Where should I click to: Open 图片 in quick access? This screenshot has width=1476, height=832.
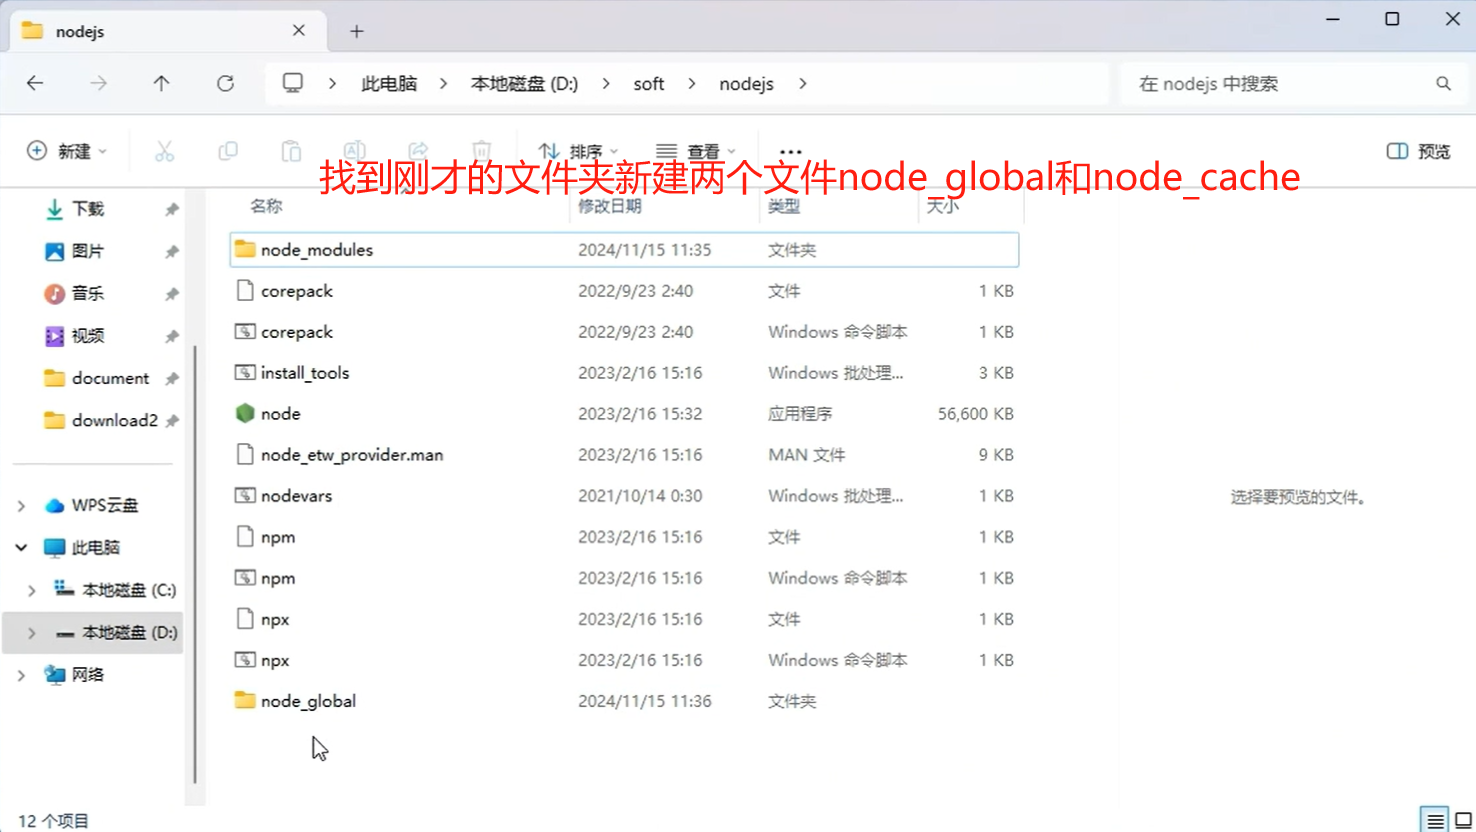[x=88, y=251]
